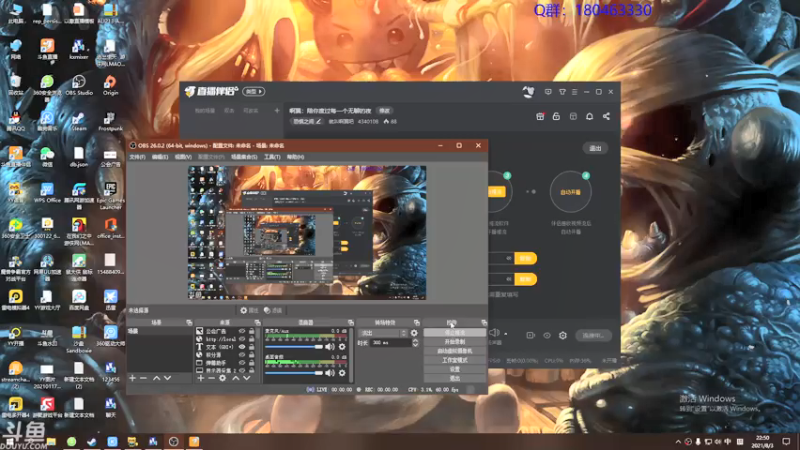This screenshot has width=800, height=450.
Task: Add a new scene with plus icon
Action: [133, 378]
